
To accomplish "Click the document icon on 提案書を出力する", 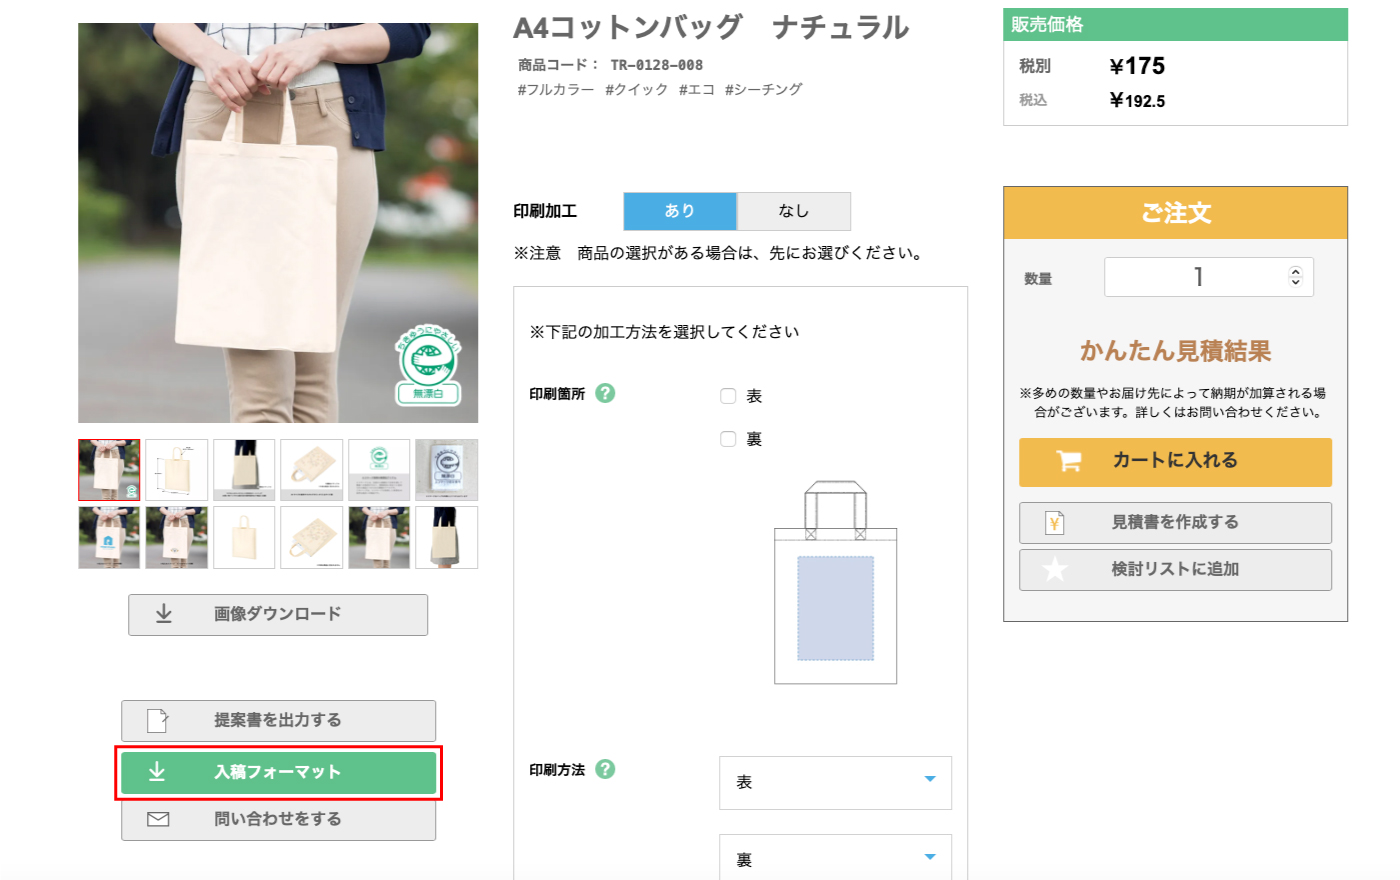I will (x=158, y=720).
